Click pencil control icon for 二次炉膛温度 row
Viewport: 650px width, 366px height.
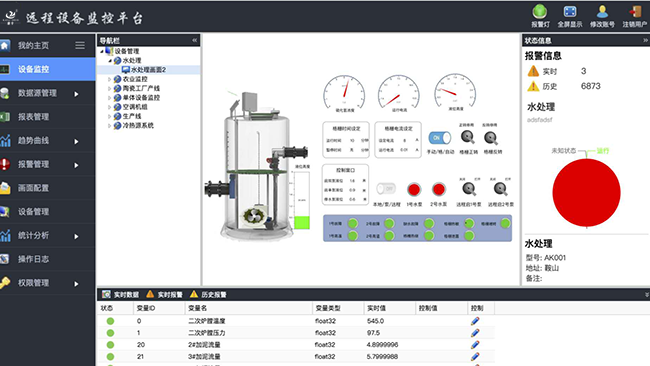pos(475,321)
